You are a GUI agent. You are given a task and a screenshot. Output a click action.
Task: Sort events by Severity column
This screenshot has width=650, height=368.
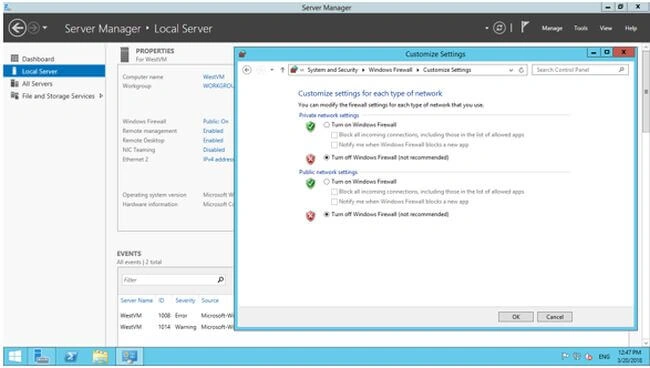[185, 300]
